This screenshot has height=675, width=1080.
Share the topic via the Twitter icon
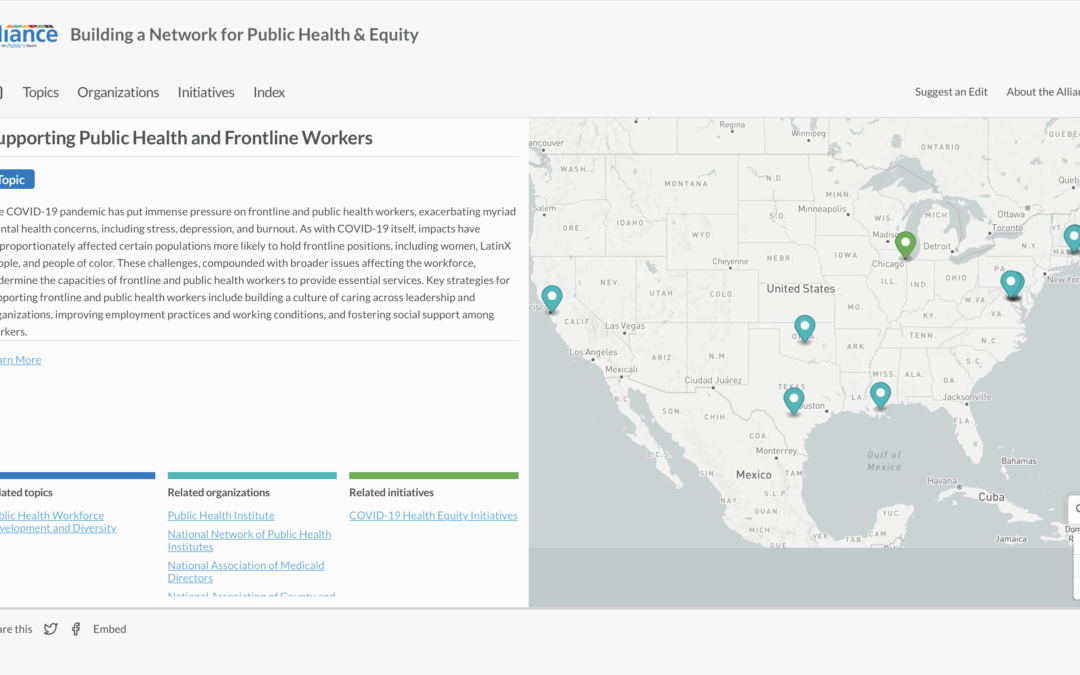(50, 628)
